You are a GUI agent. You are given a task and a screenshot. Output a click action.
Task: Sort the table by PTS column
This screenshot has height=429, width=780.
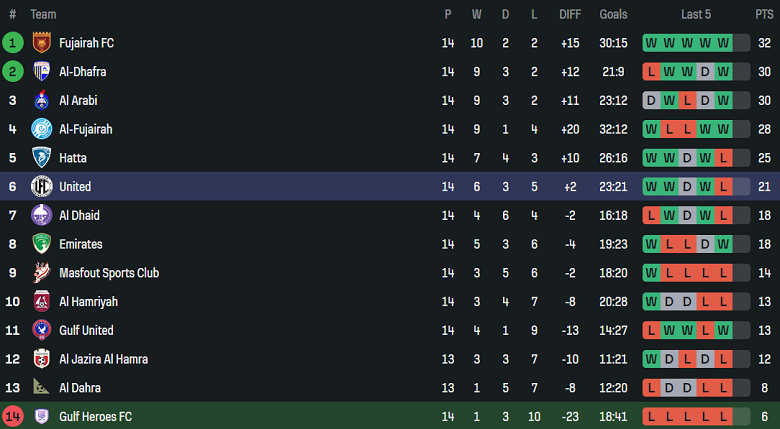[764, 14]
